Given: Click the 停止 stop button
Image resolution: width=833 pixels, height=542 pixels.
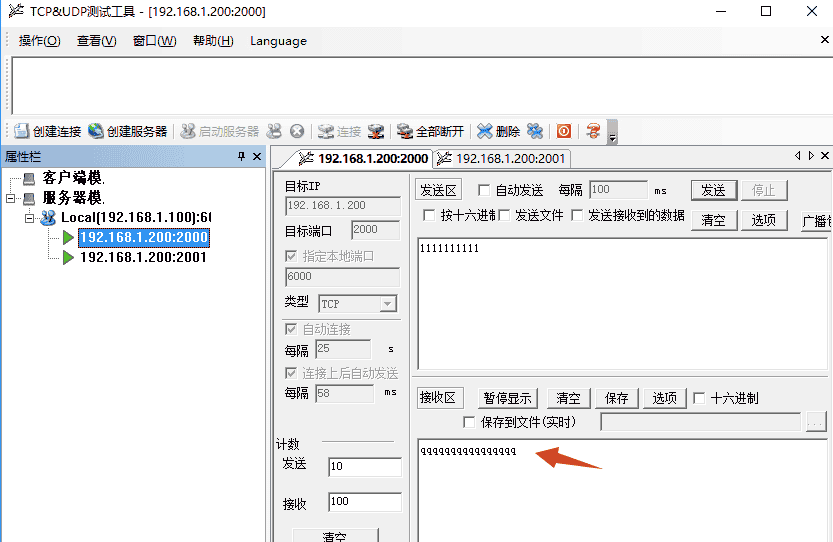Looking at the screenshot, I should (x=763, y=190).
